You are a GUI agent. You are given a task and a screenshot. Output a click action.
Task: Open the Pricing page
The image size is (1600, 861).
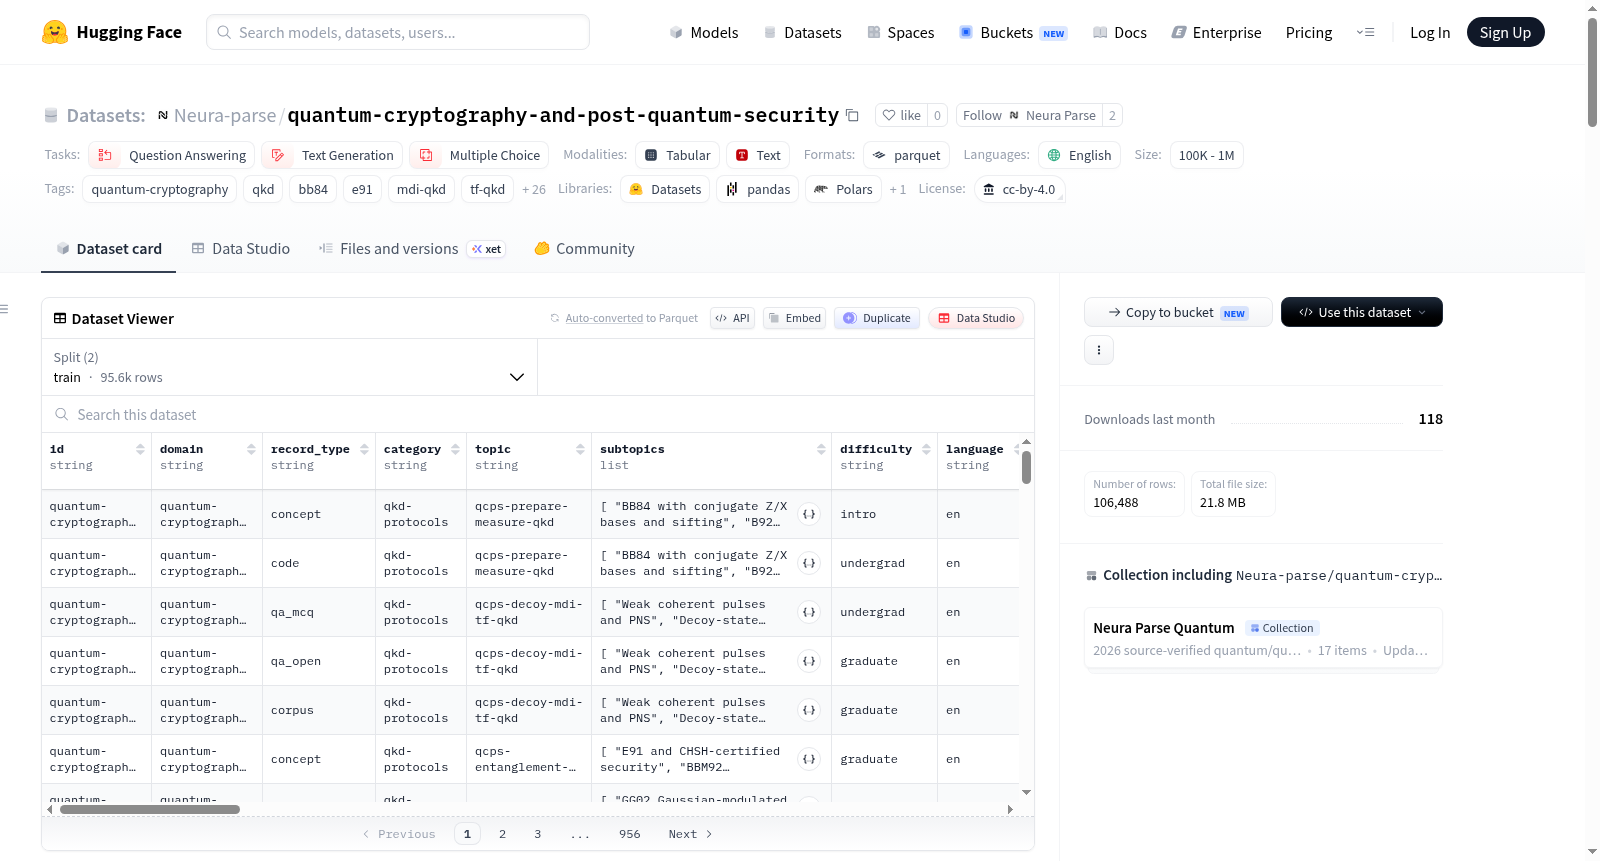[x=1309, y=32]
